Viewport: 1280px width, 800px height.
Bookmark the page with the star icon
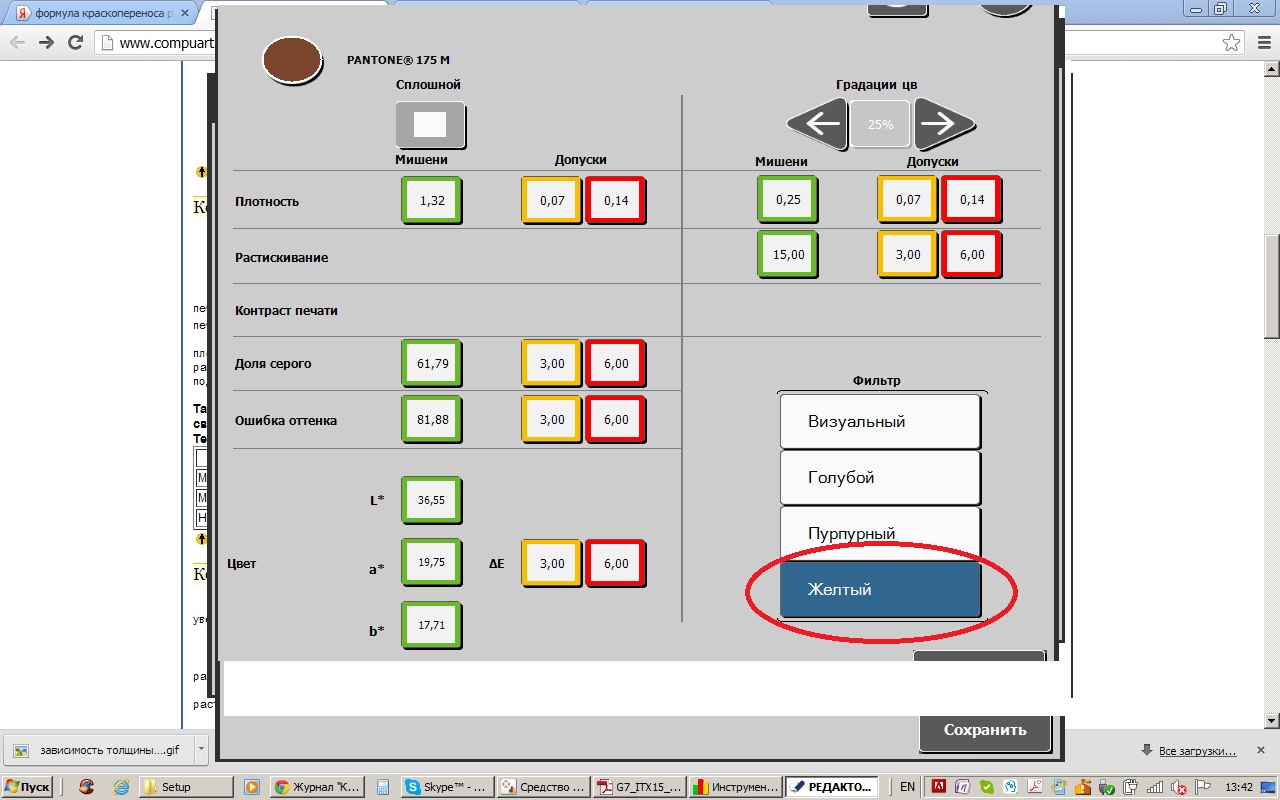click(x=1232, y=42)
